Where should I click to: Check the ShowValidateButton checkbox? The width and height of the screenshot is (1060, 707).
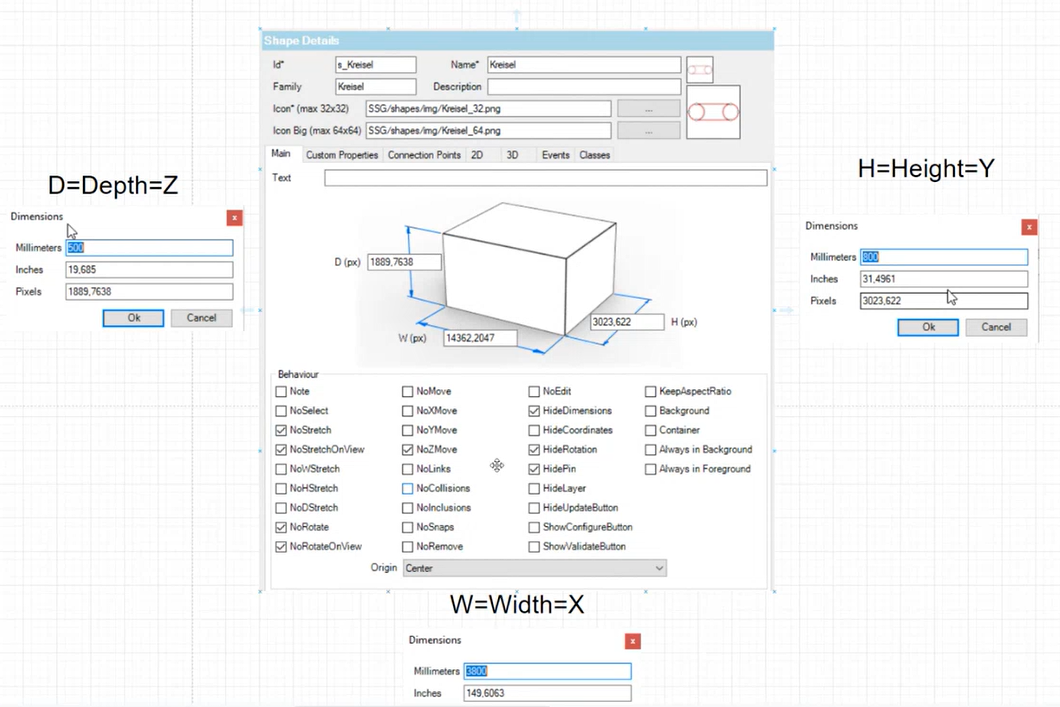click(x=534, y=547)
